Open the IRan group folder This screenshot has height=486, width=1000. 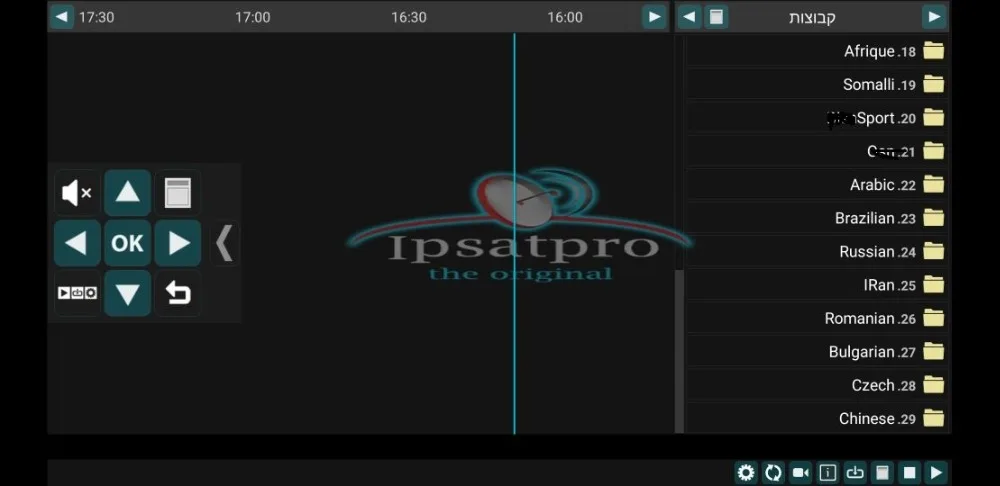816,285
